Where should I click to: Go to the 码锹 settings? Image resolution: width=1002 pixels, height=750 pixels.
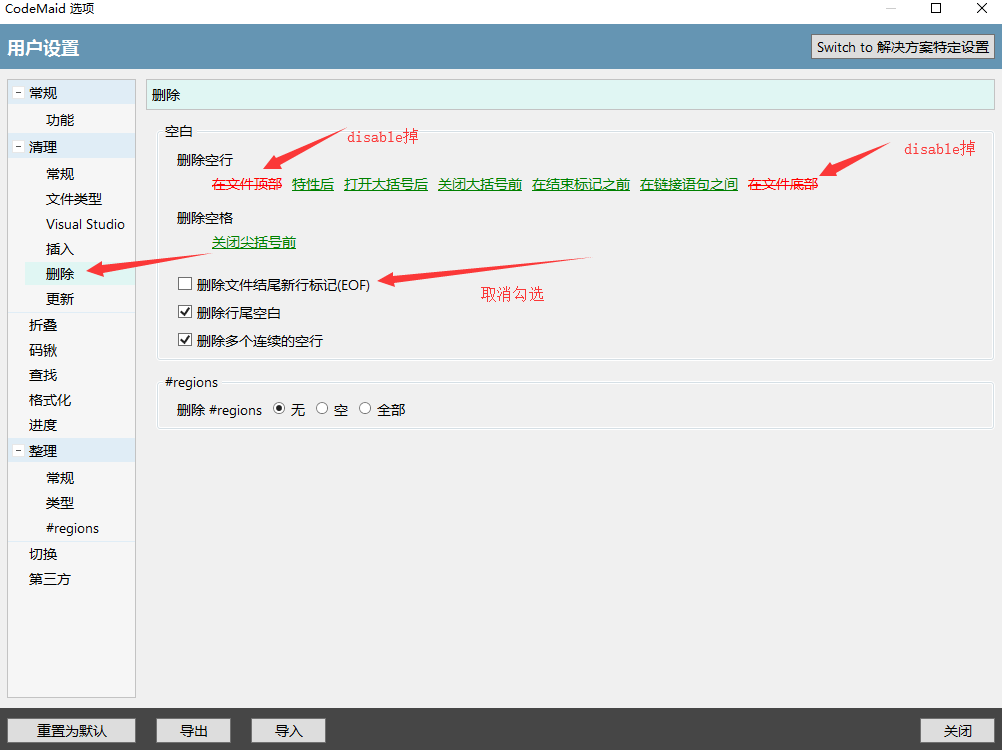43,350
